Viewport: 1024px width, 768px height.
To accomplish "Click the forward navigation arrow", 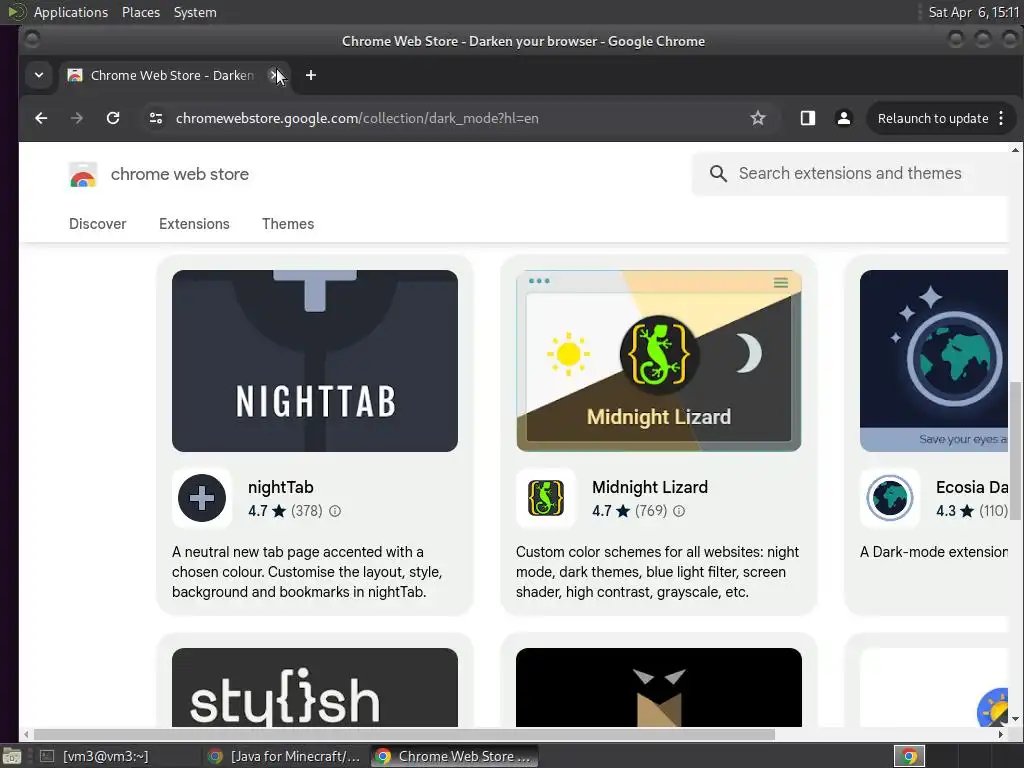I will click(76, 118).
